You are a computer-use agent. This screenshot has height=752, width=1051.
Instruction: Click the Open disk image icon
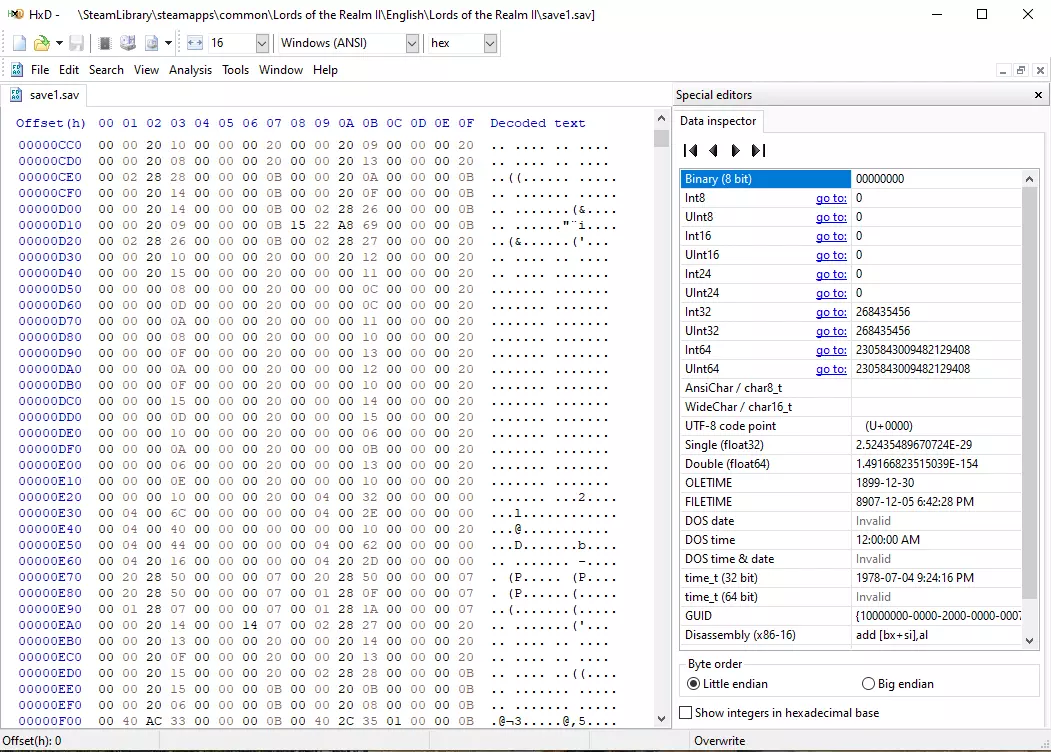point(151,43)
